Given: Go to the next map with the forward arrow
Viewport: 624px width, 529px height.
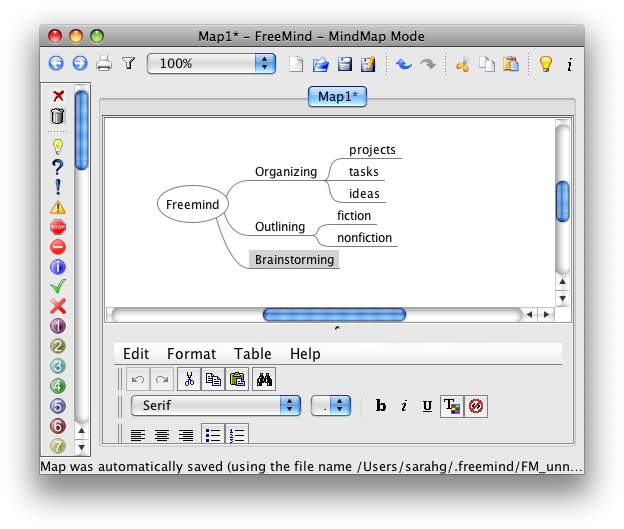Looking at the screenshot, I should click(80, 63).
